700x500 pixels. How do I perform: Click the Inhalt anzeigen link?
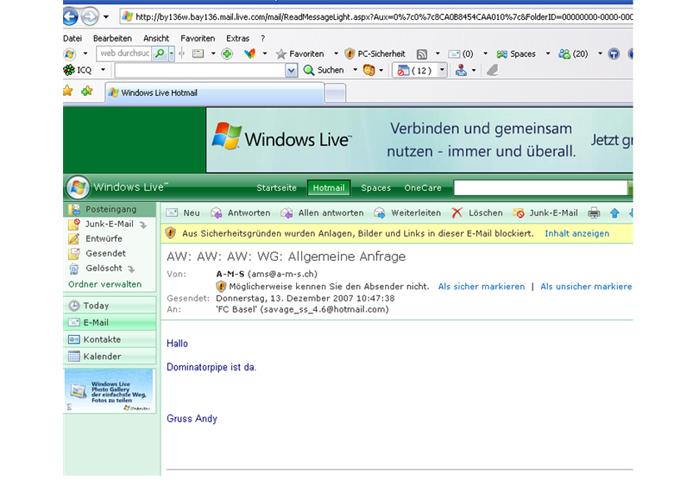pos(576,233)
